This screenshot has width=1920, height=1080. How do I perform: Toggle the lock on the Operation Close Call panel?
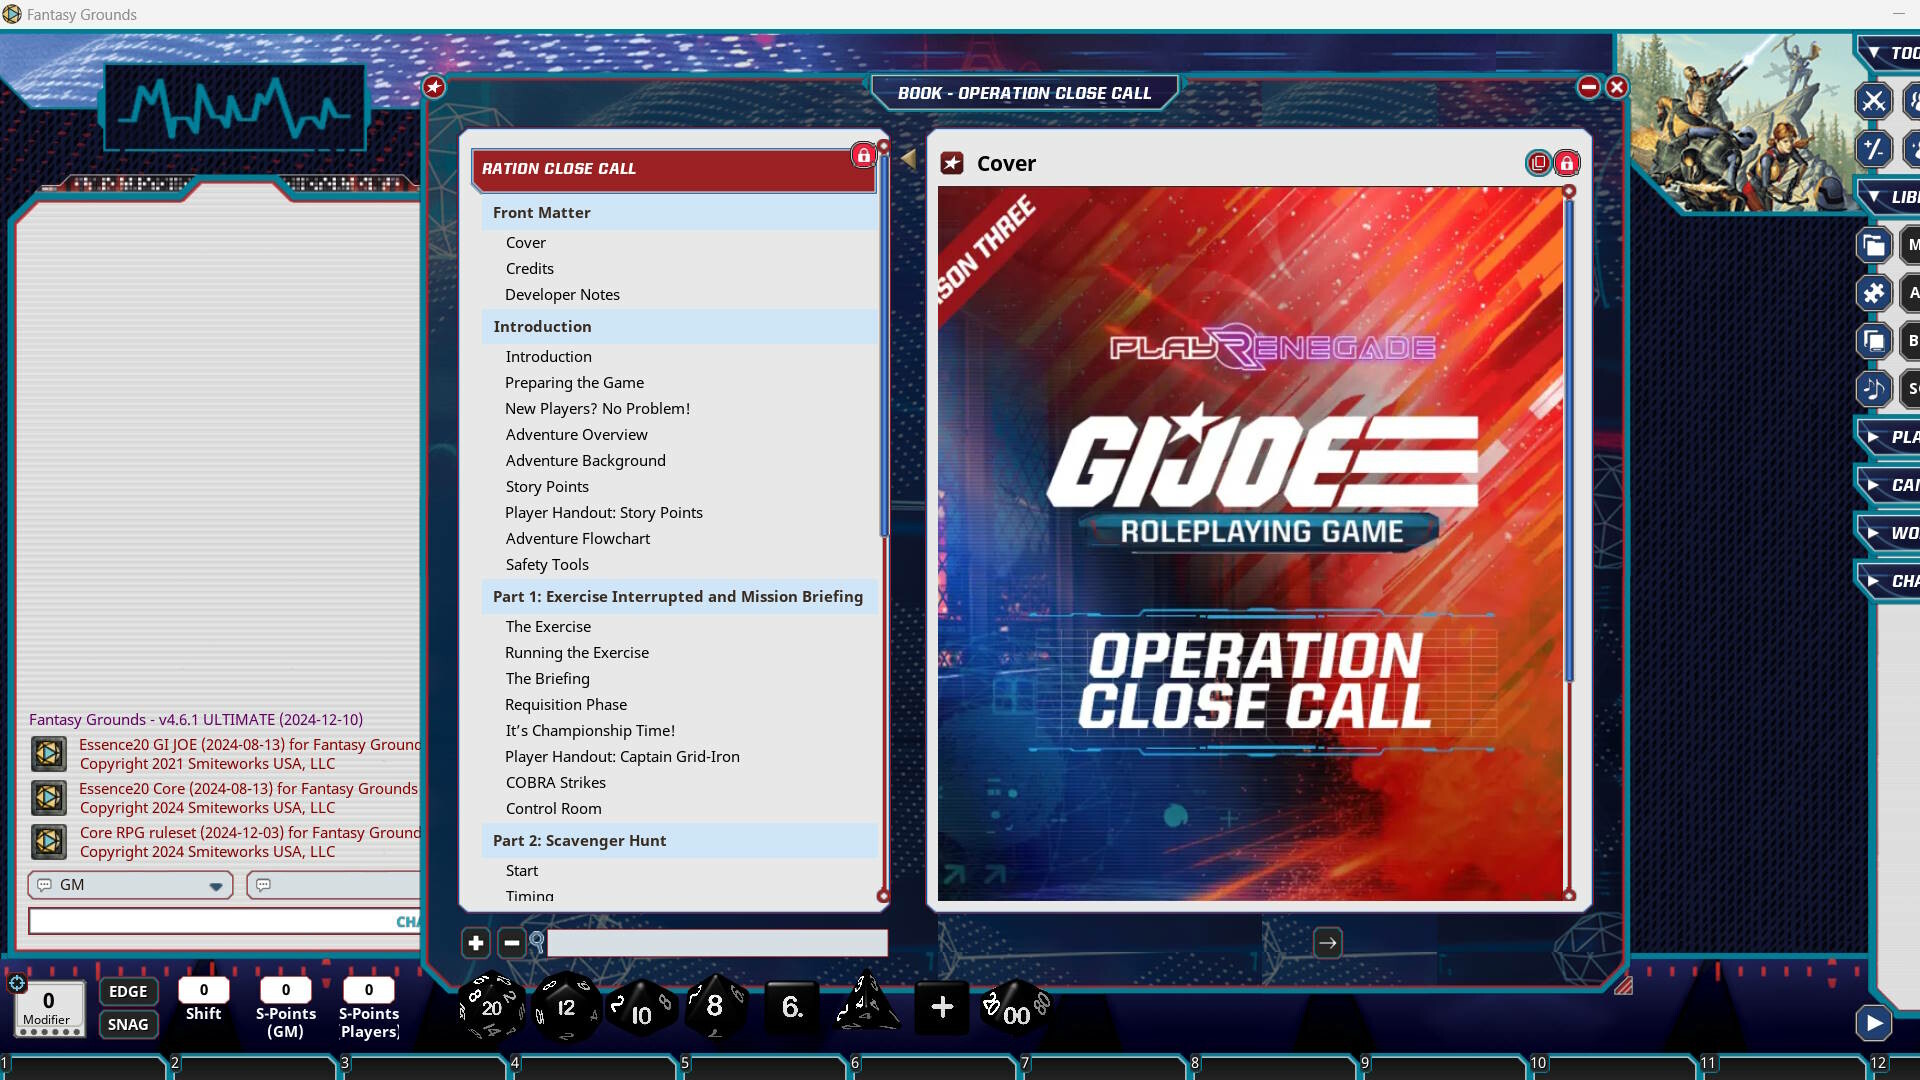(x=862, y=156)
